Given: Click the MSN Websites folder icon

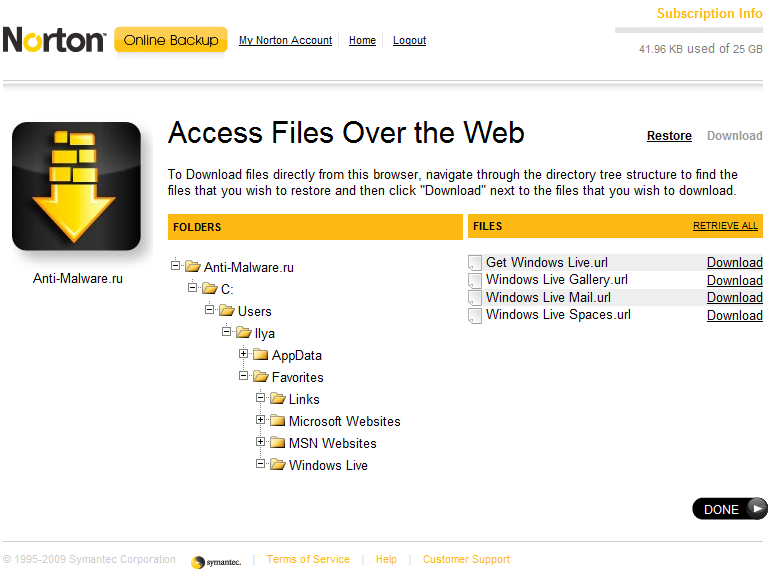Looking at the screenshot, I should tap(278, 443).
